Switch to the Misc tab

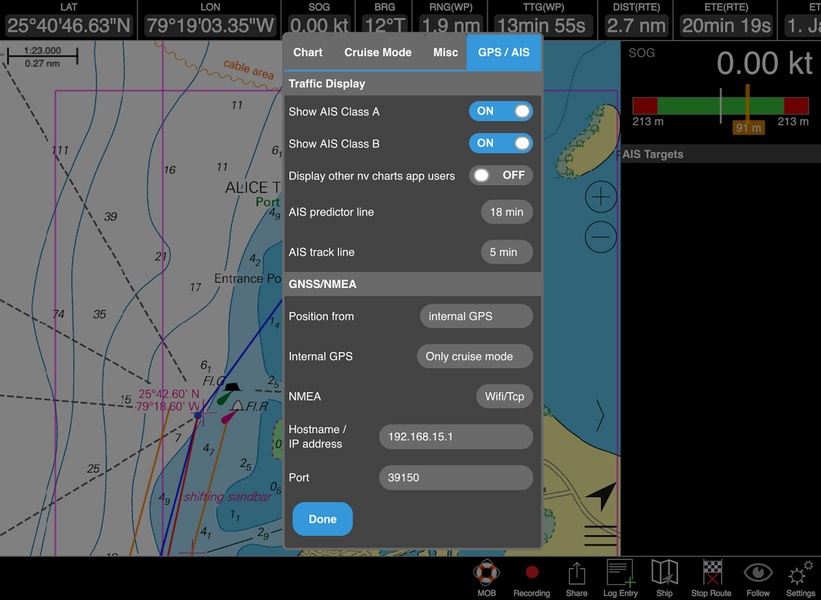(446, 52)
